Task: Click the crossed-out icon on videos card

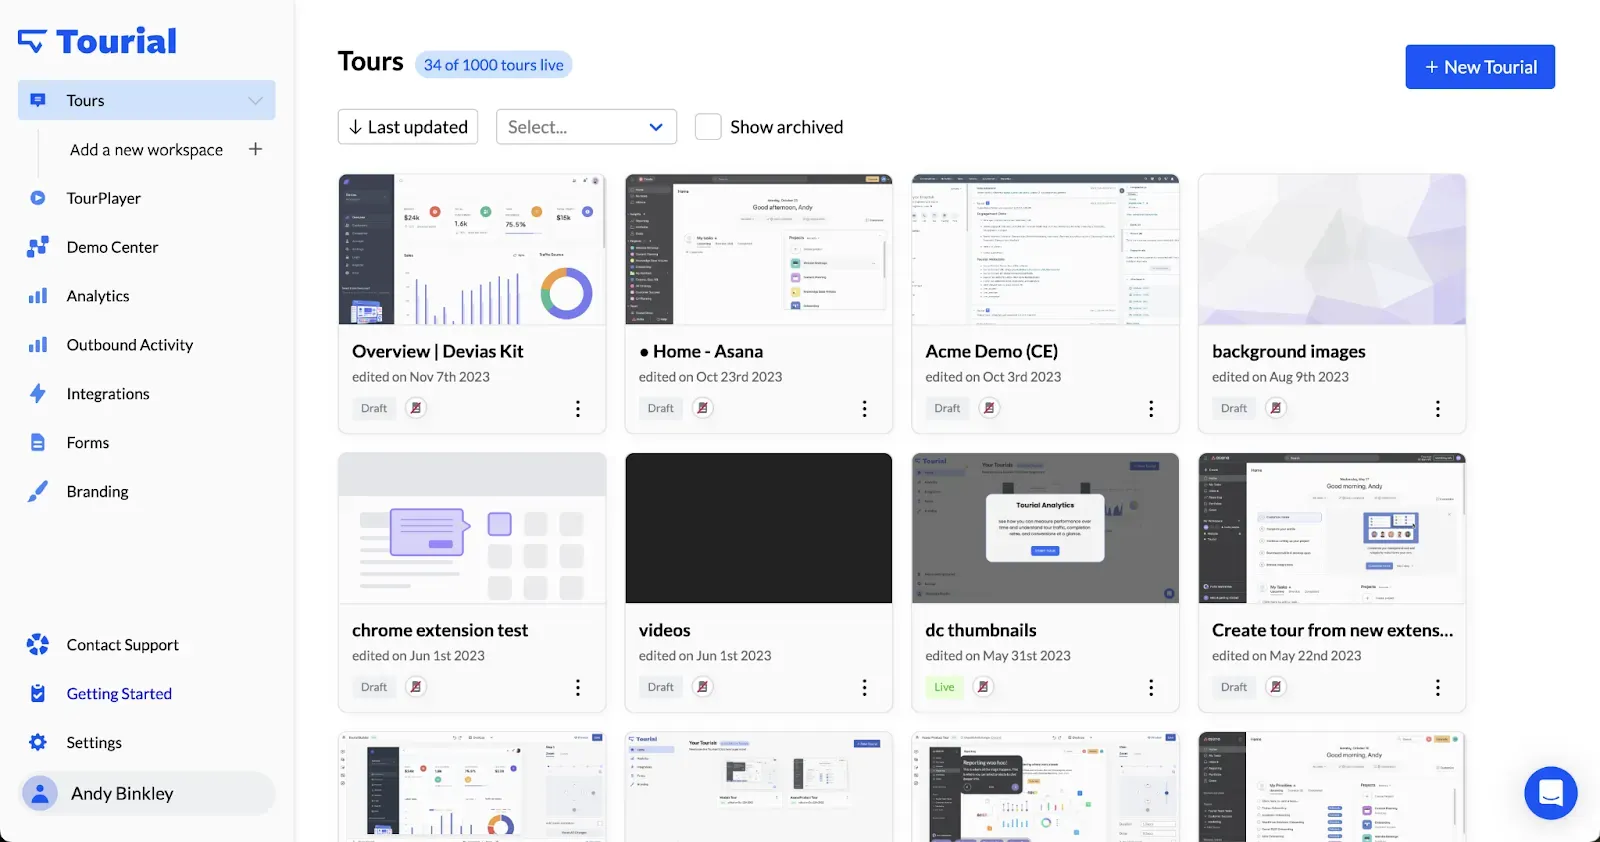Action: click(x=703, y=687)
